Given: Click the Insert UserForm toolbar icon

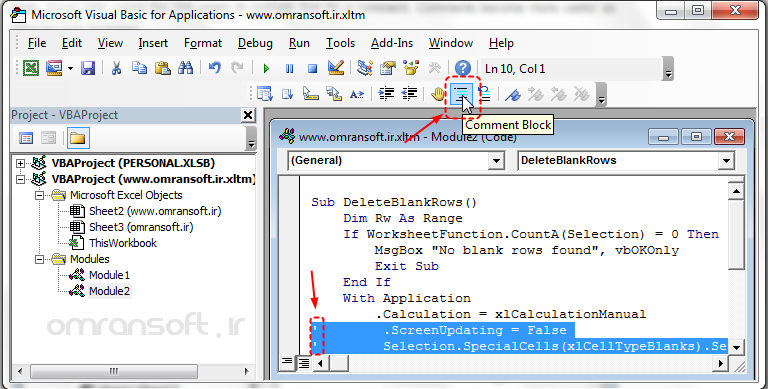Looking at the screenshot, I should point(54,68).
